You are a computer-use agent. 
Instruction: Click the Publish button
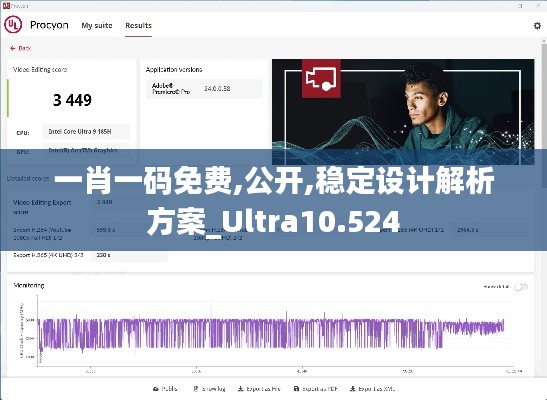pos(166,388)
